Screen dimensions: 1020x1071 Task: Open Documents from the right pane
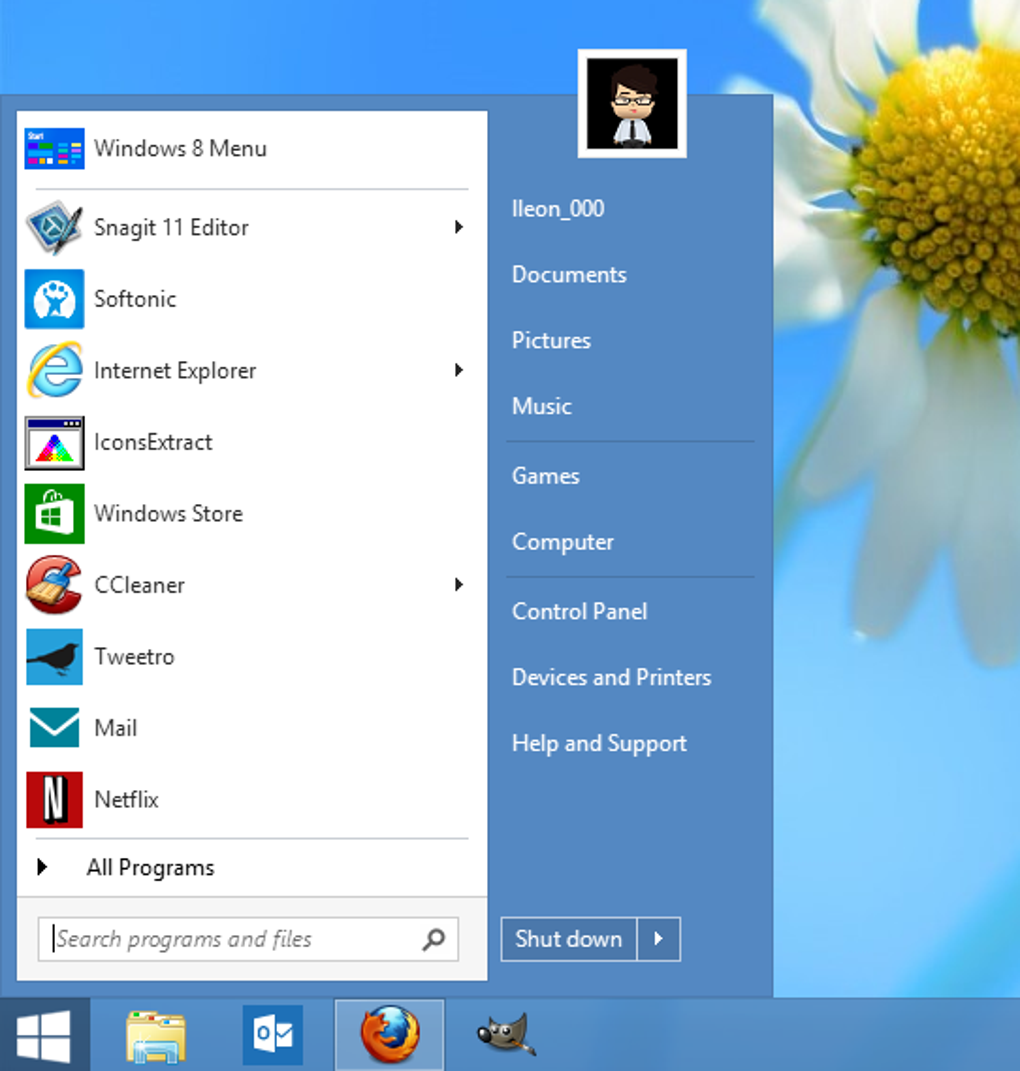tap(569, 275)
